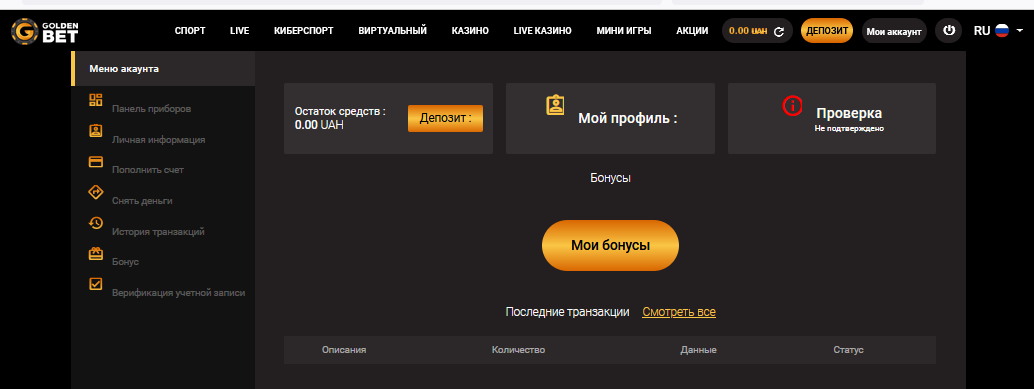Select Пополнить счет in sidebar
This screenshot has height=389, width=1034.
tap(148, 170)
